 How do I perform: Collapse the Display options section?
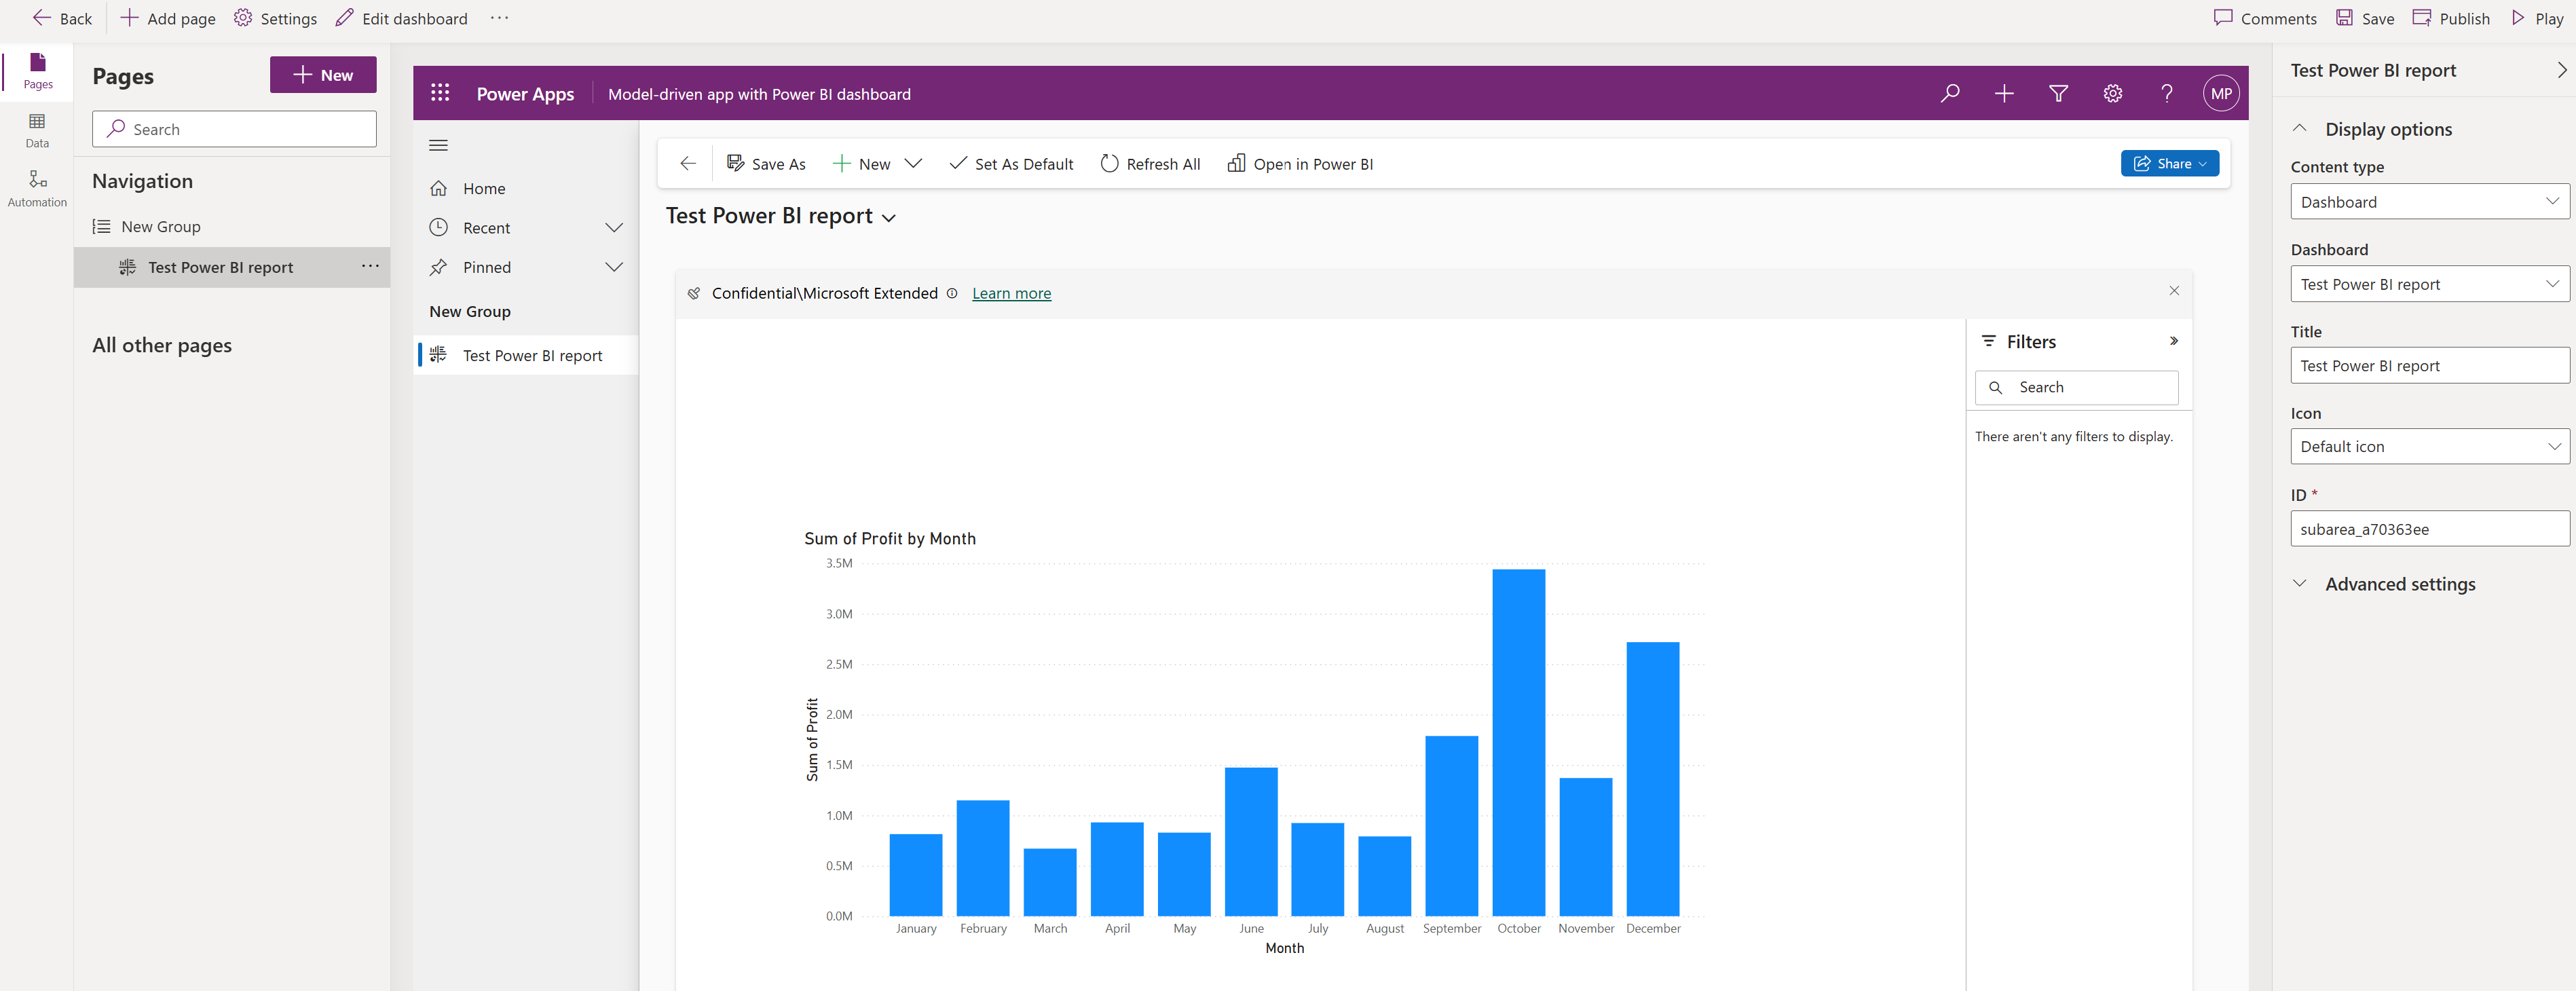(2299, 129)
